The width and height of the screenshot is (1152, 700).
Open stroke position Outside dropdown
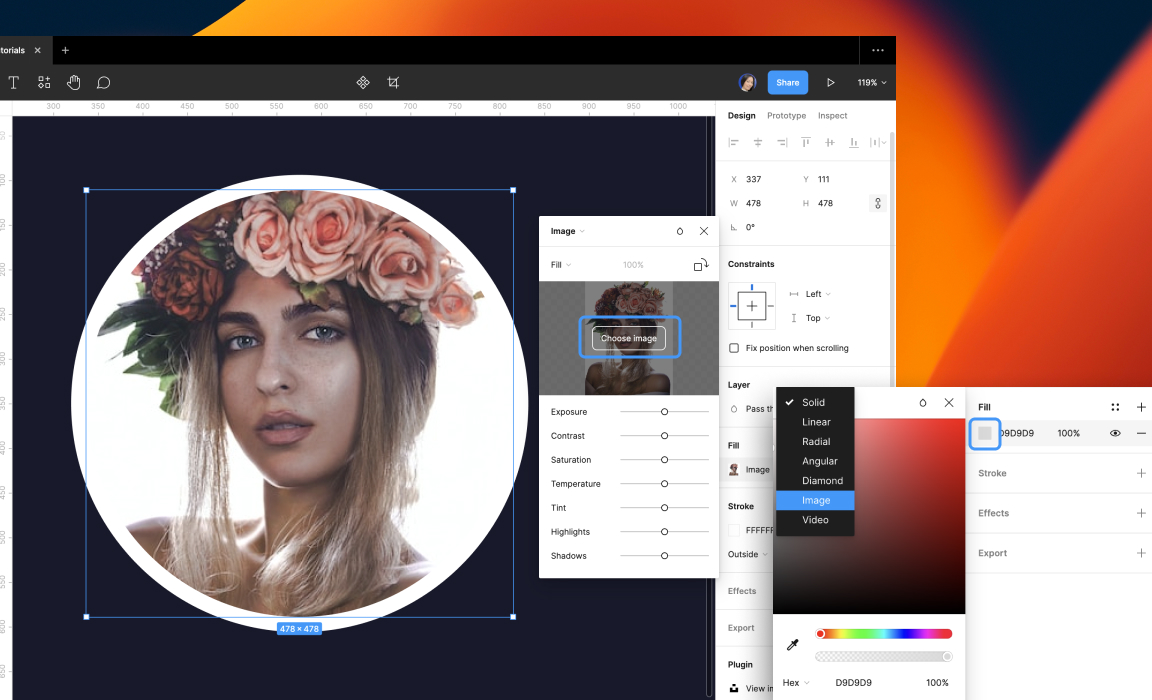(748, 555)
